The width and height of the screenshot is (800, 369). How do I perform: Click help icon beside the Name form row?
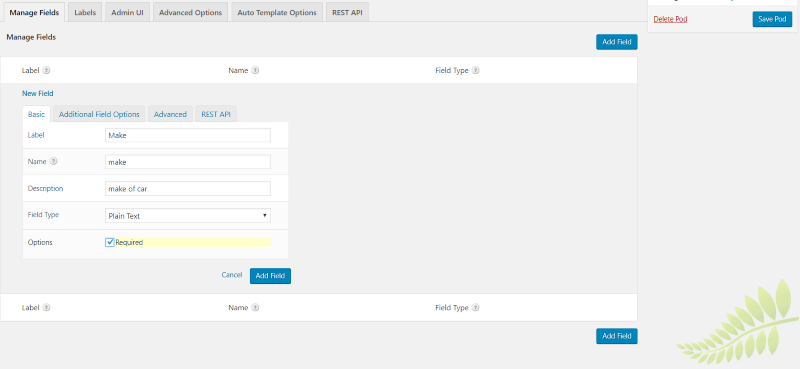click(x=54, y=161)
